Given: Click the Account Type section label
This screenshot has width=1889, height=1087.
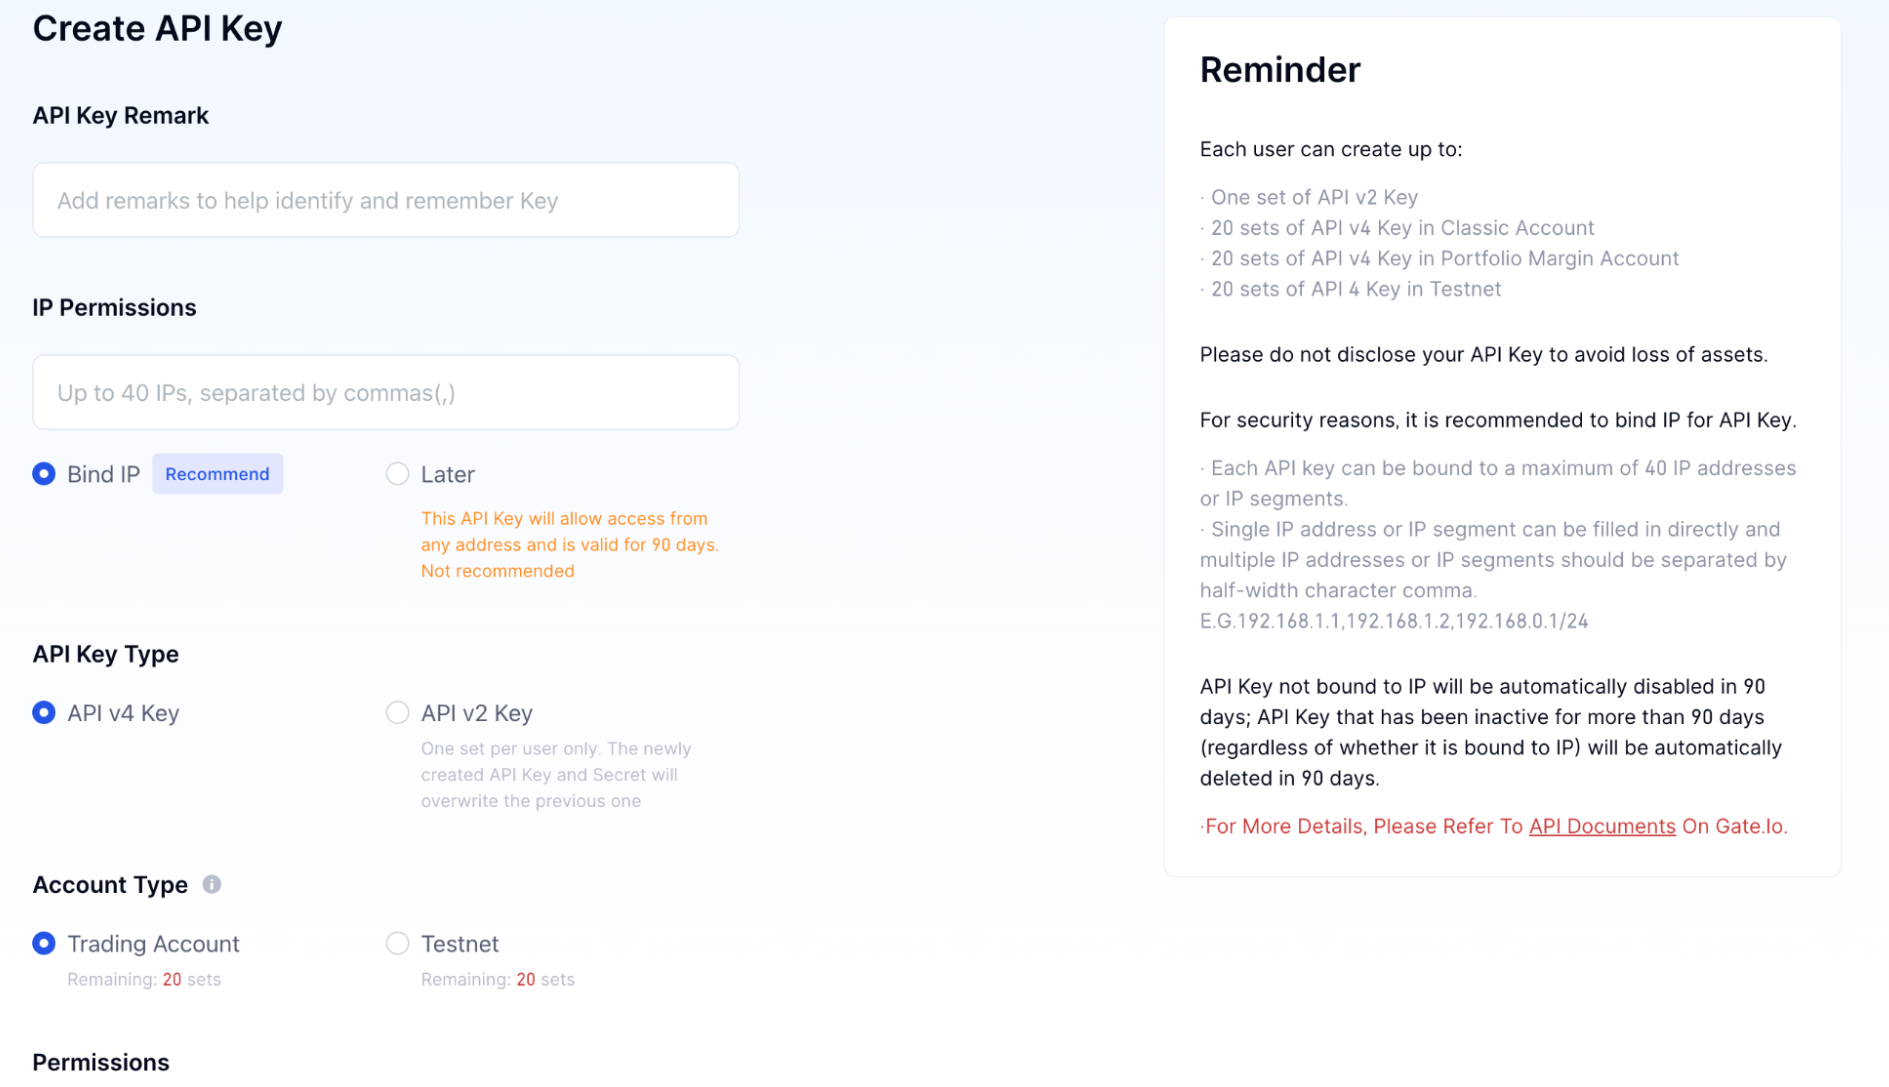Looking at the screenshot, I should coord(110,884).
